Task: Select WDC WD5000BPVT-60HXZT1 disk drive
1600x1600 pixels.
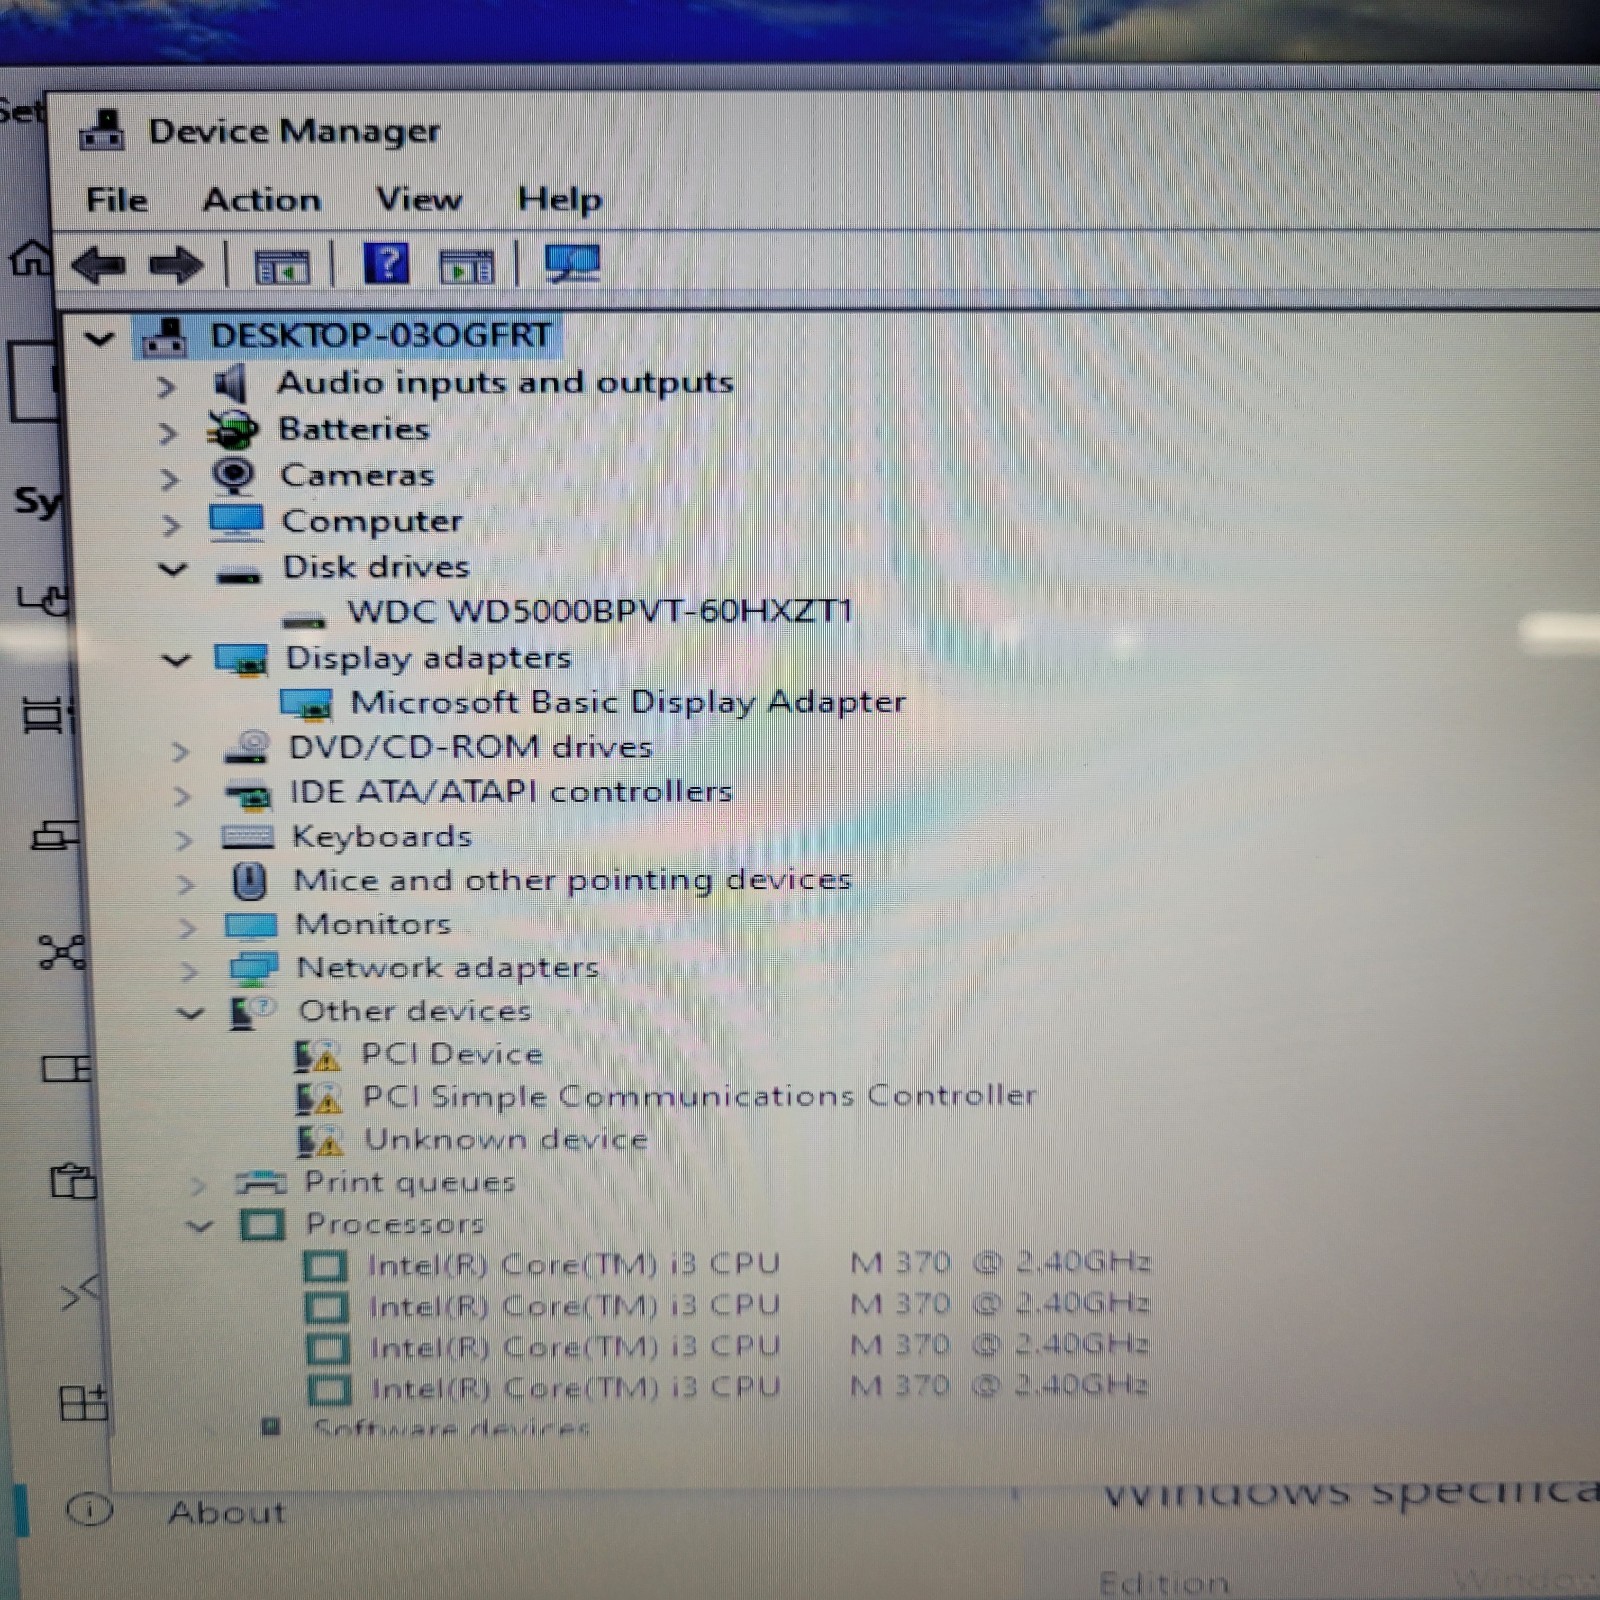Action: coord(600,610)
